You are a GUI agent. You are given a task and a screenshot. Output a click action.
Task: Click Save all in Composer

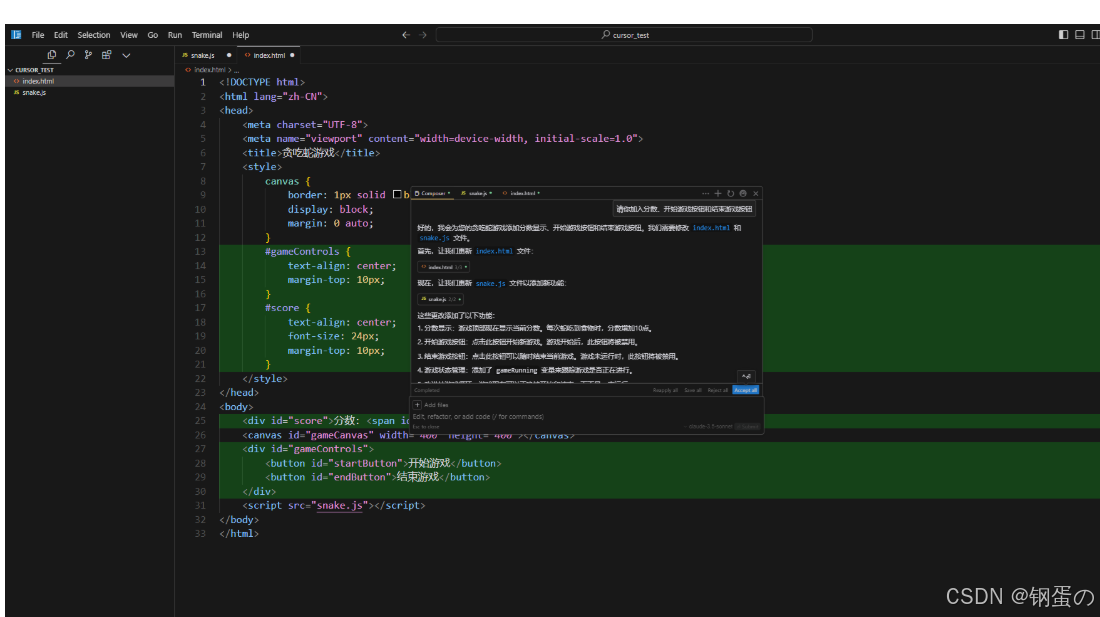[x=693, y=390]
